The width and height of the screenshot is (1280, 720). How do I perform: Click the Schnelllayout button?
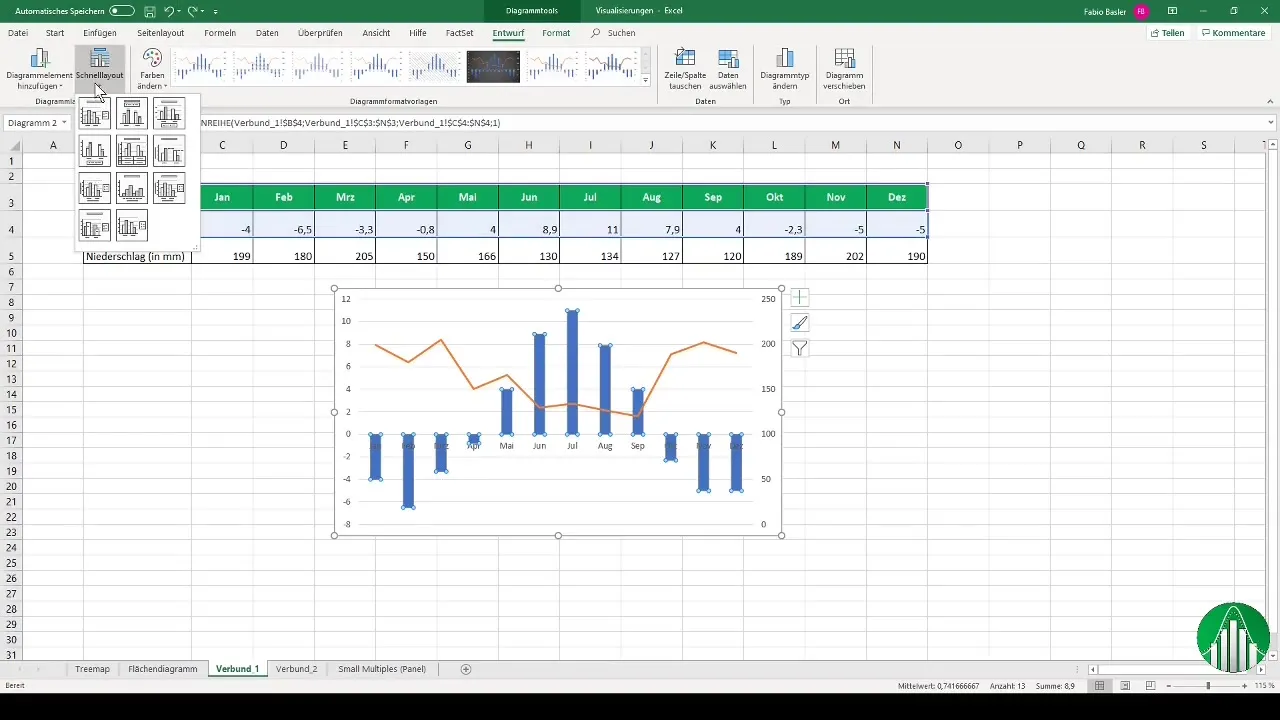(99, 68)
